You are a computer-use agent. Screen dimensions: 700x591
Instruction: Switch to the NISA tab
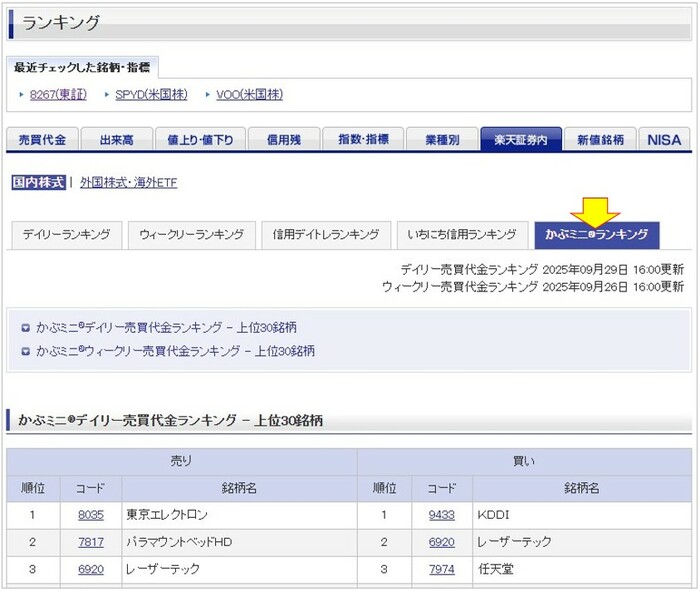pyautogui.click(x=664, y=140)
